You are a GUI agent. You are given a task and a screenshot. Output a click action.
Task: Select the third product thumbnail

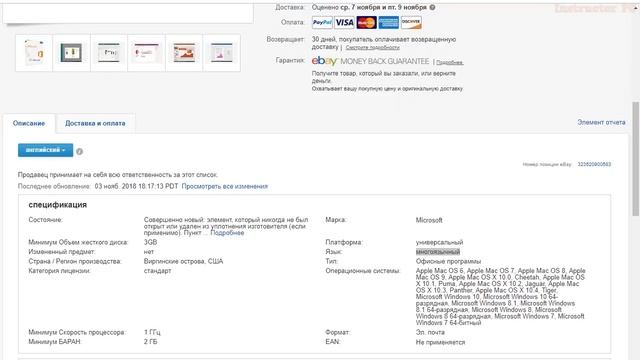pyautogui.click(x=109, y=53)
